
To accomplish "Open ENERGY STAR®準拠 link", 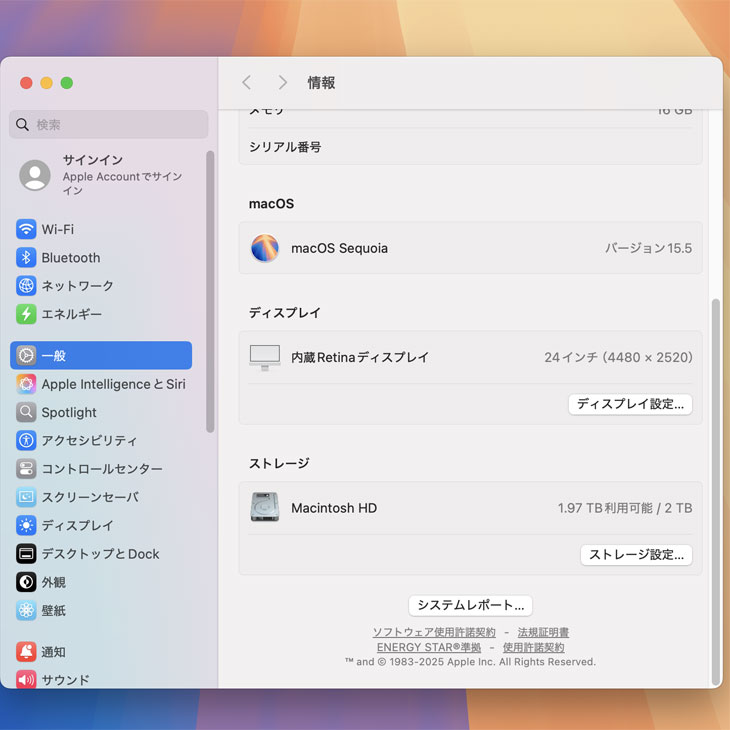I will pos(429,647).
